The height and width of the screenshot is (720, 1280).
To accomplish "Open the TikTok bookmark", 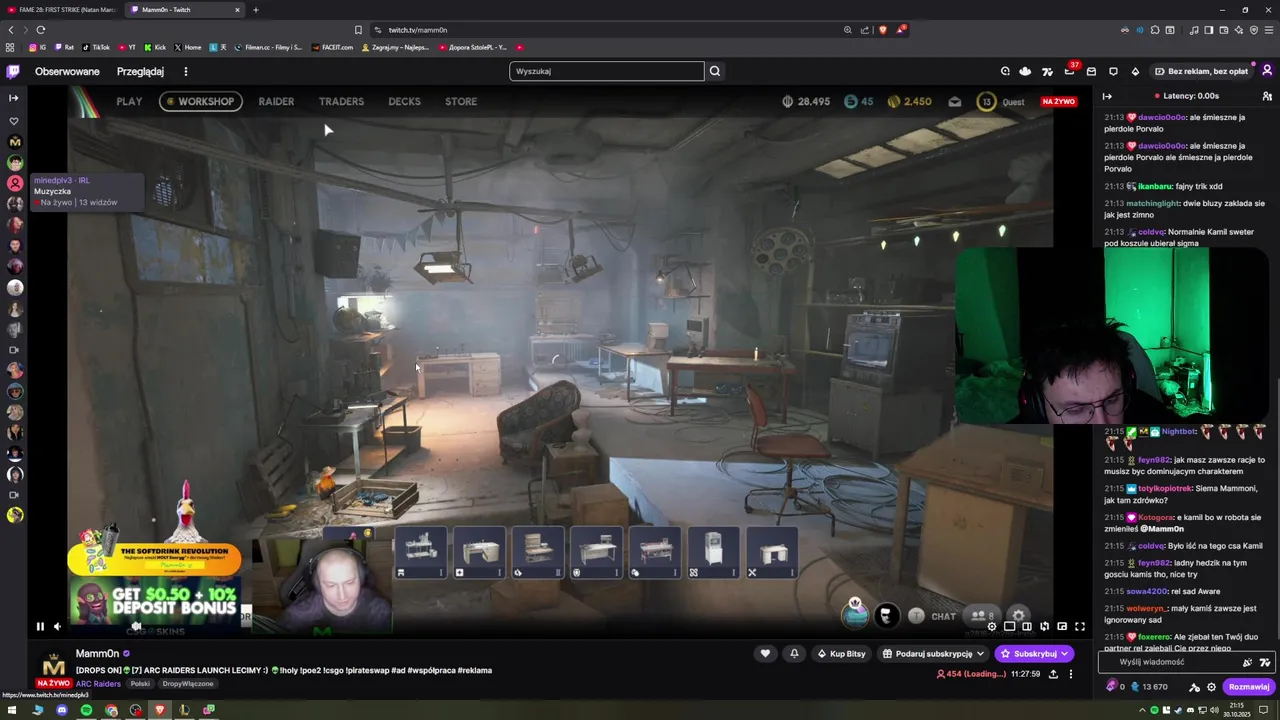I will point(96,47).
